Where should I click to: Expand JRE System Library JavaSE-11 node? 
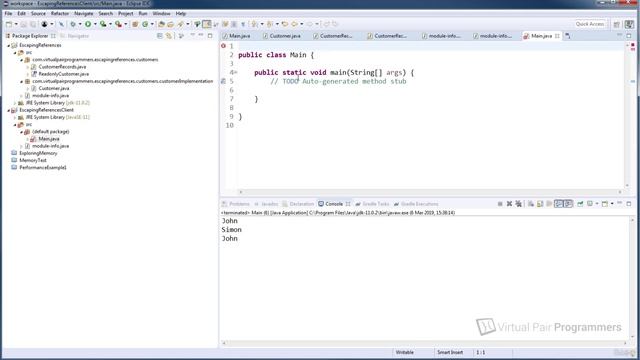[x=15, y=118]
